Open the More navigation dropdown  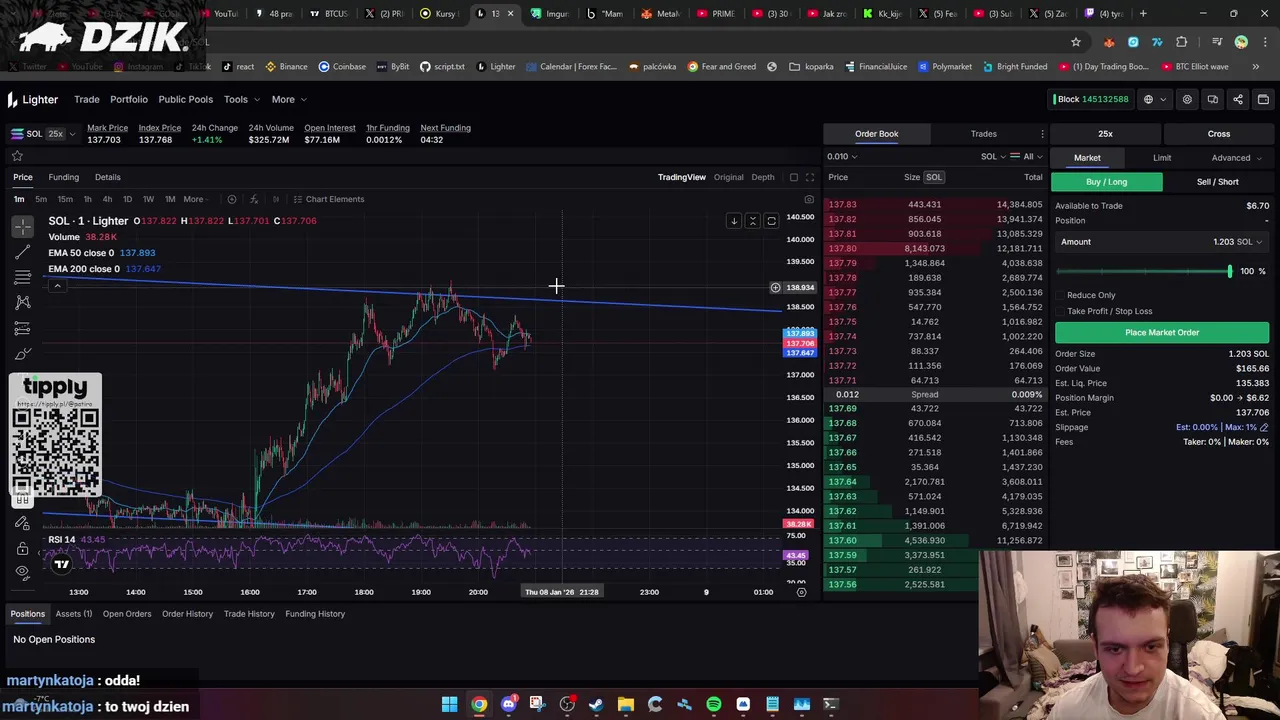(x=288, y=99)
